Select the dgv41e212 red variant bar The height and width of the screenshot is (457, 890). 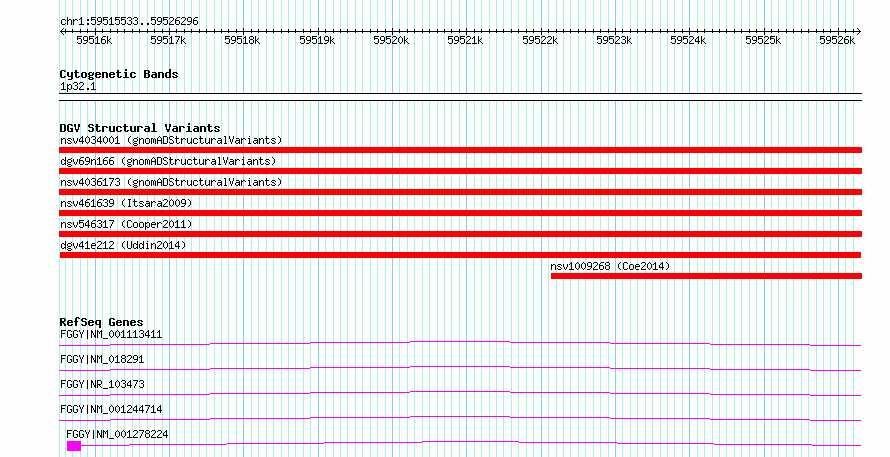pyautogui.click(x=460, y=255)
